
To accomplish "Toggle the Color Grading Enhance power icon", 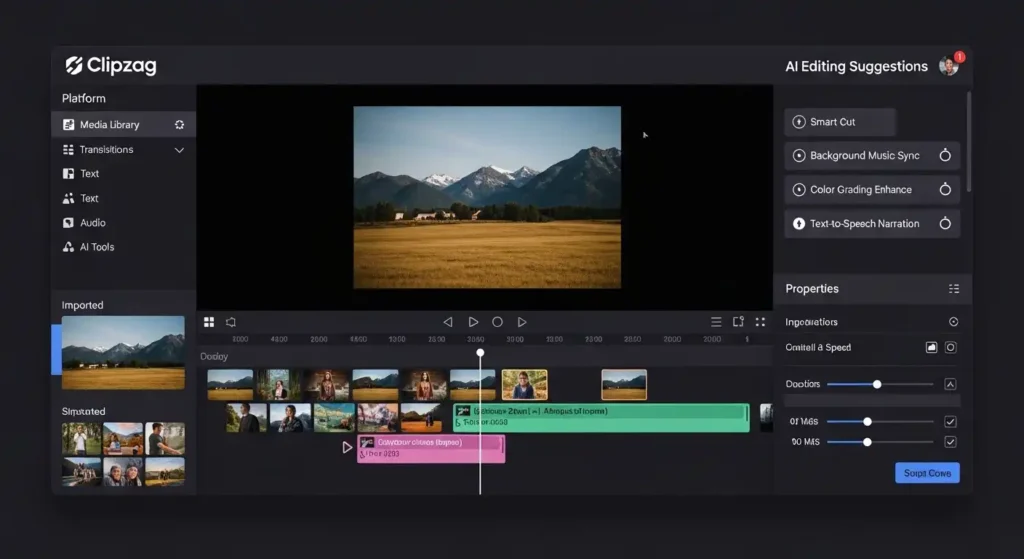I will click(x=945, y=189).
